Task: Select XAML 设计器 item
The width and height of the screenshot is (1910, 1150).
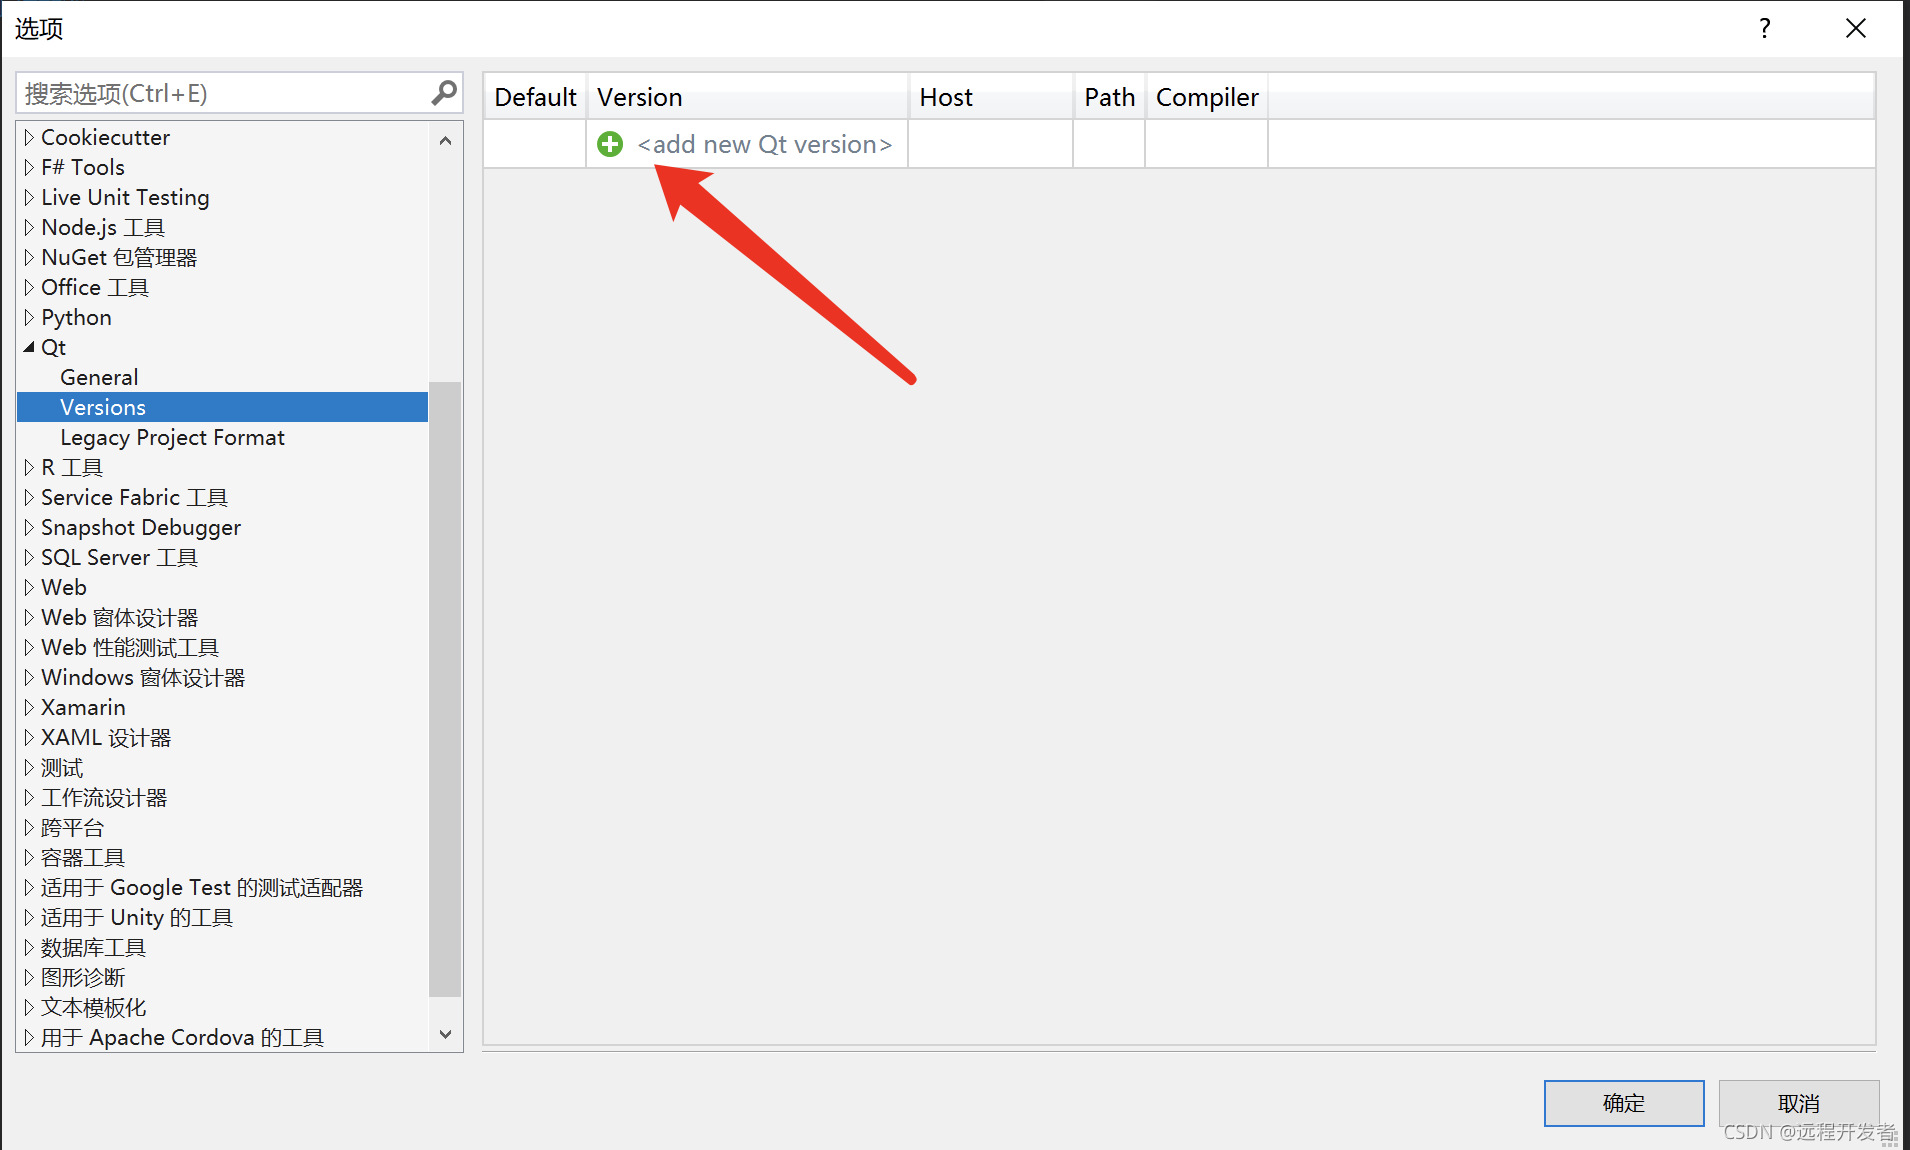Action: (x=106, y=737)
